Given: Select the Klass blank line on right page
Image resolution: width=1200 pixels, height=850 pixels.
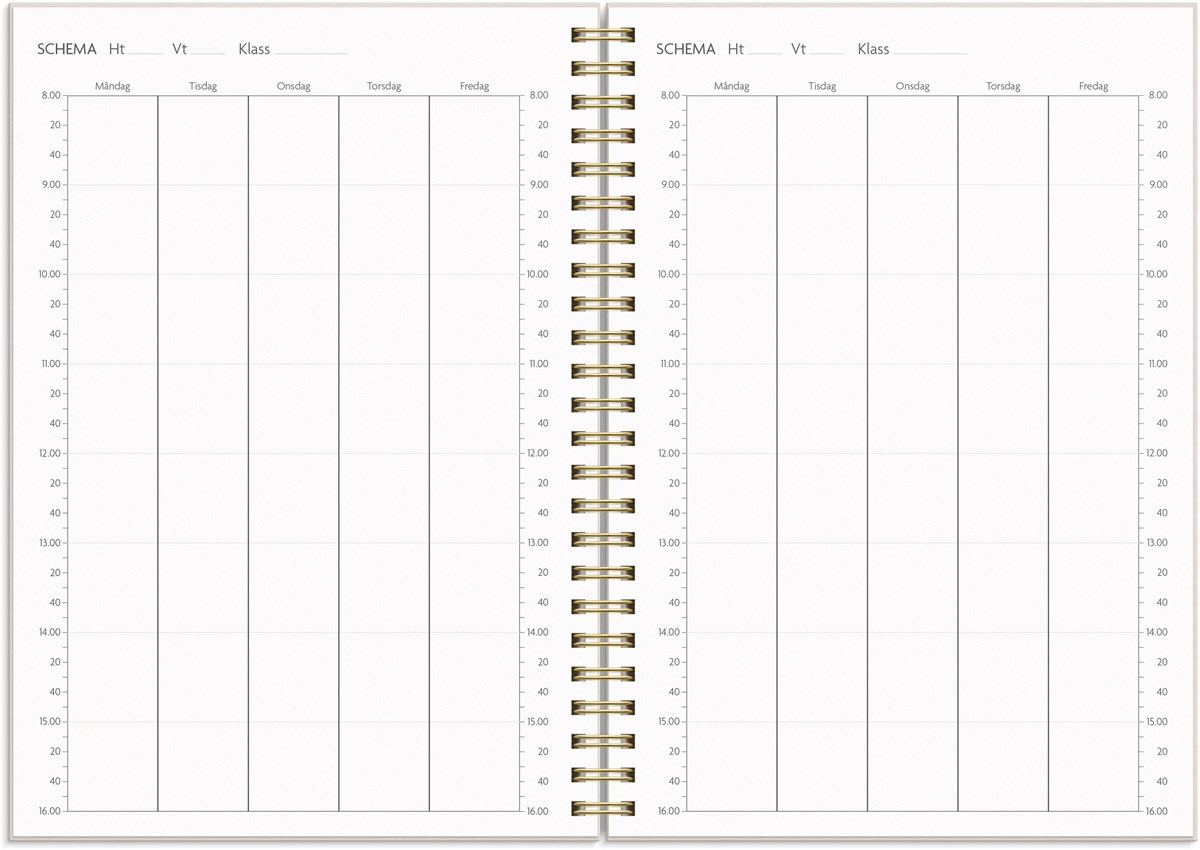Looking at the screenshot, I should pos(930,51).
